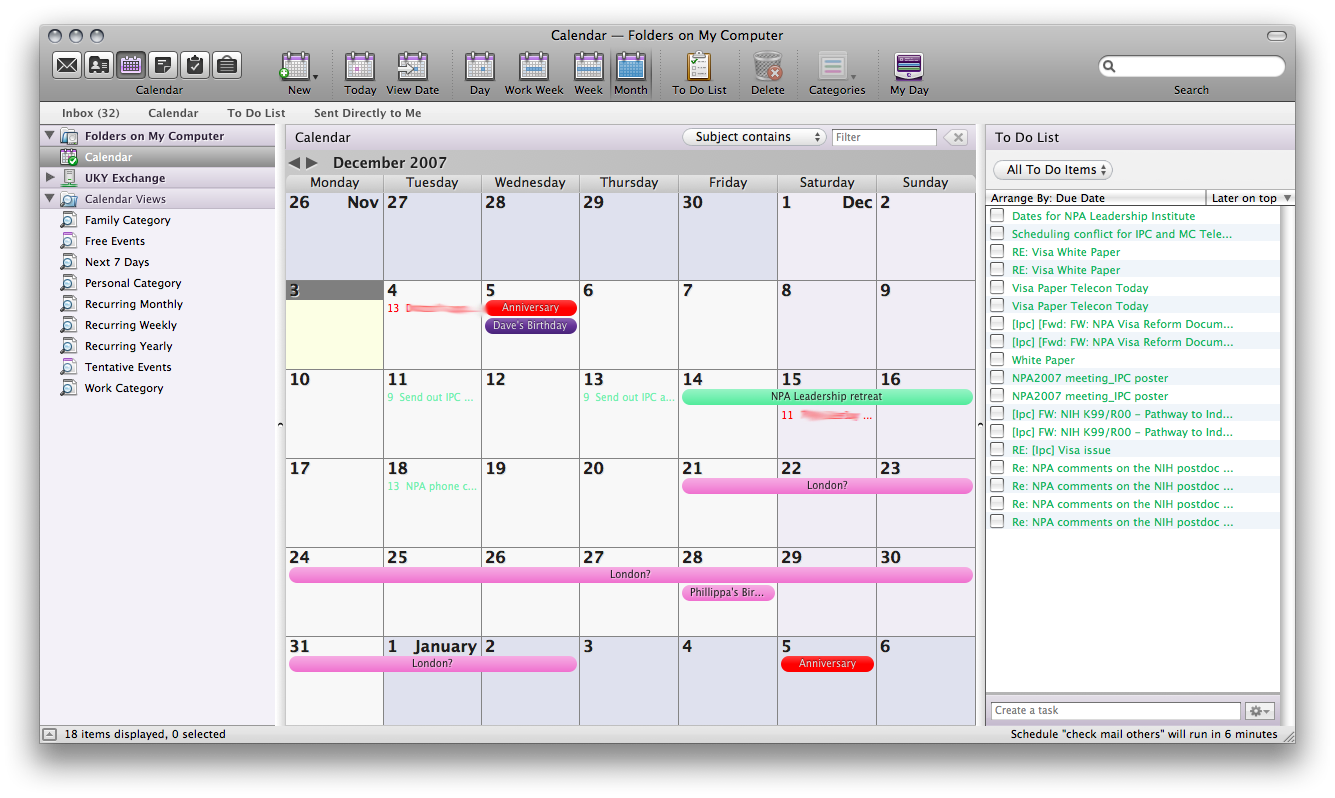The image size is (1335, 798).
Task: Open the Address Book view icon
Action: click(99, 65)
